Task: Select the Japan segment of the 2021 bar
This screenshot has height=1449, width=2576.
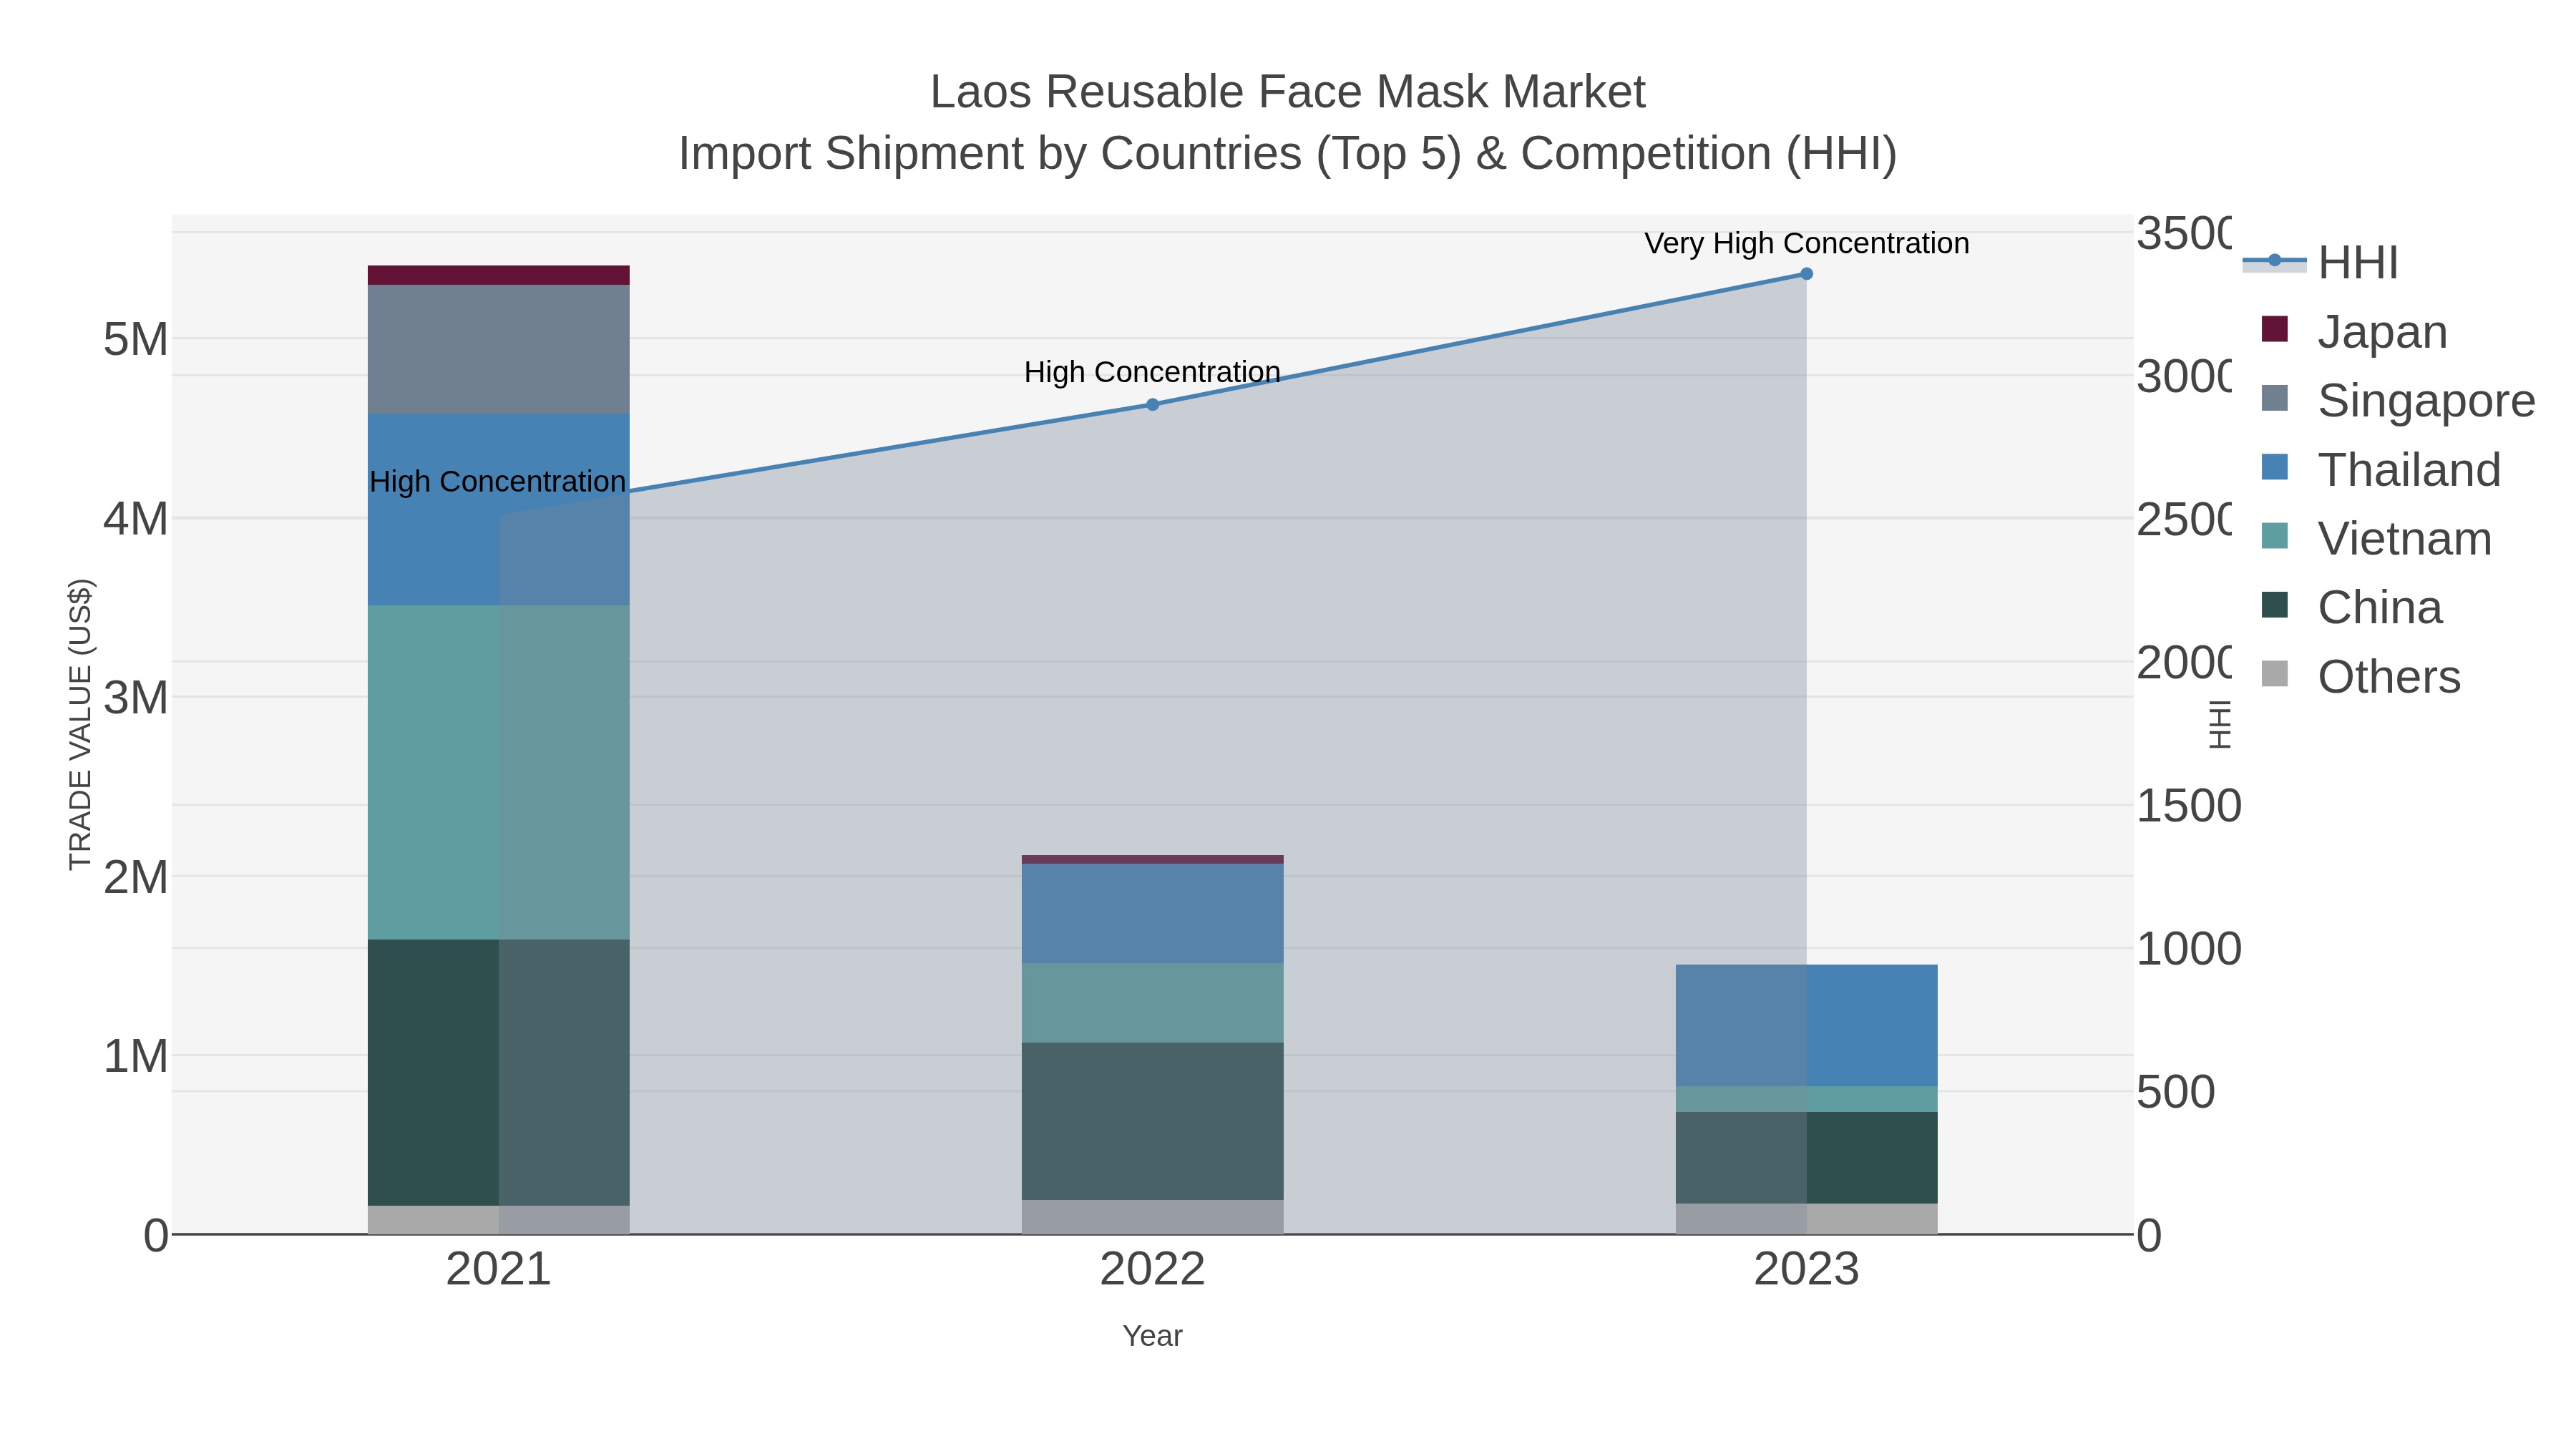Action: tap(498, 276)
